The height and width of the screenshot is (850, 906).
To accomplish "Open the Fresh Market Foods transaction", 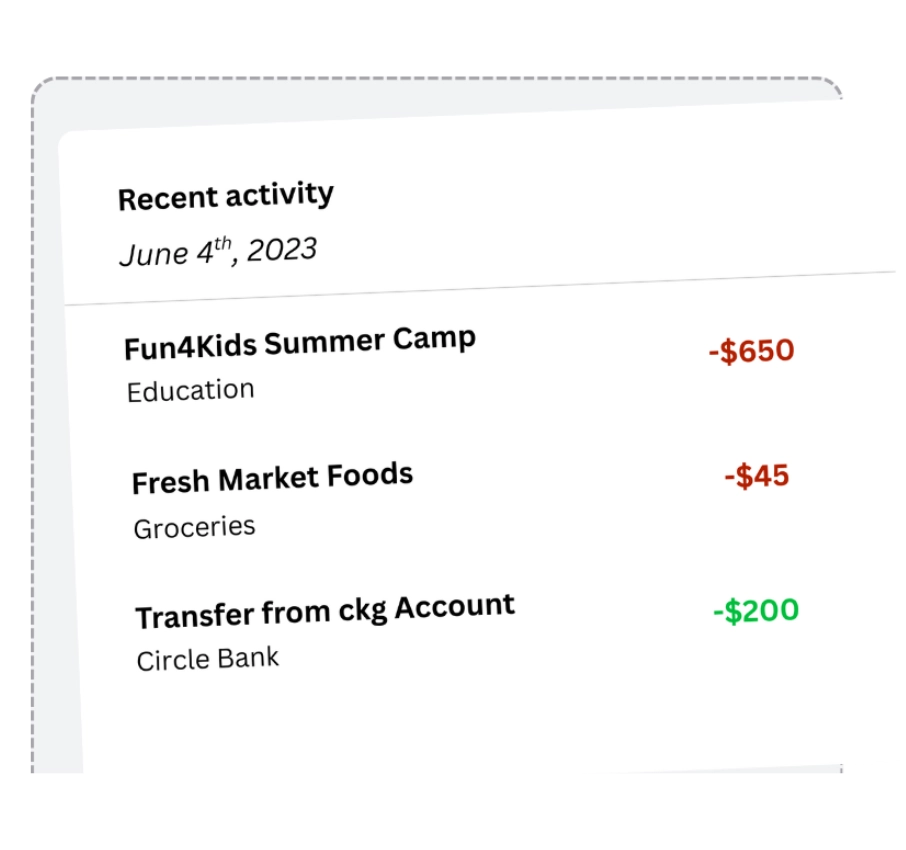I will click(x=272, y=479).
